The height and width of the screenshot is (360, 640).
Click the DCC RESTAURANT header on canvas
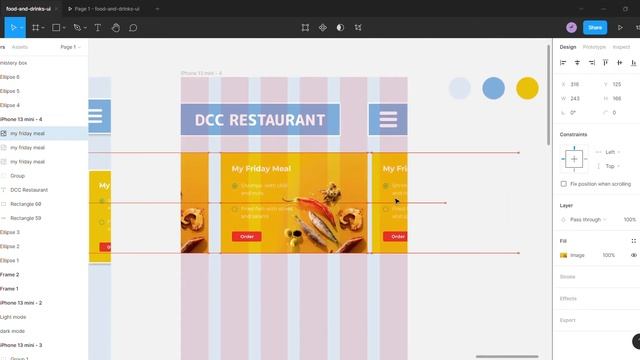pos(260,120)
